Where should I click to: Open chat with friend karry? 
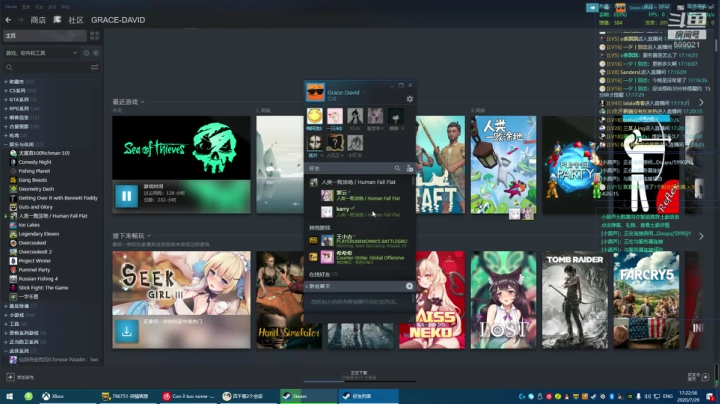click(x=361, y=211)
